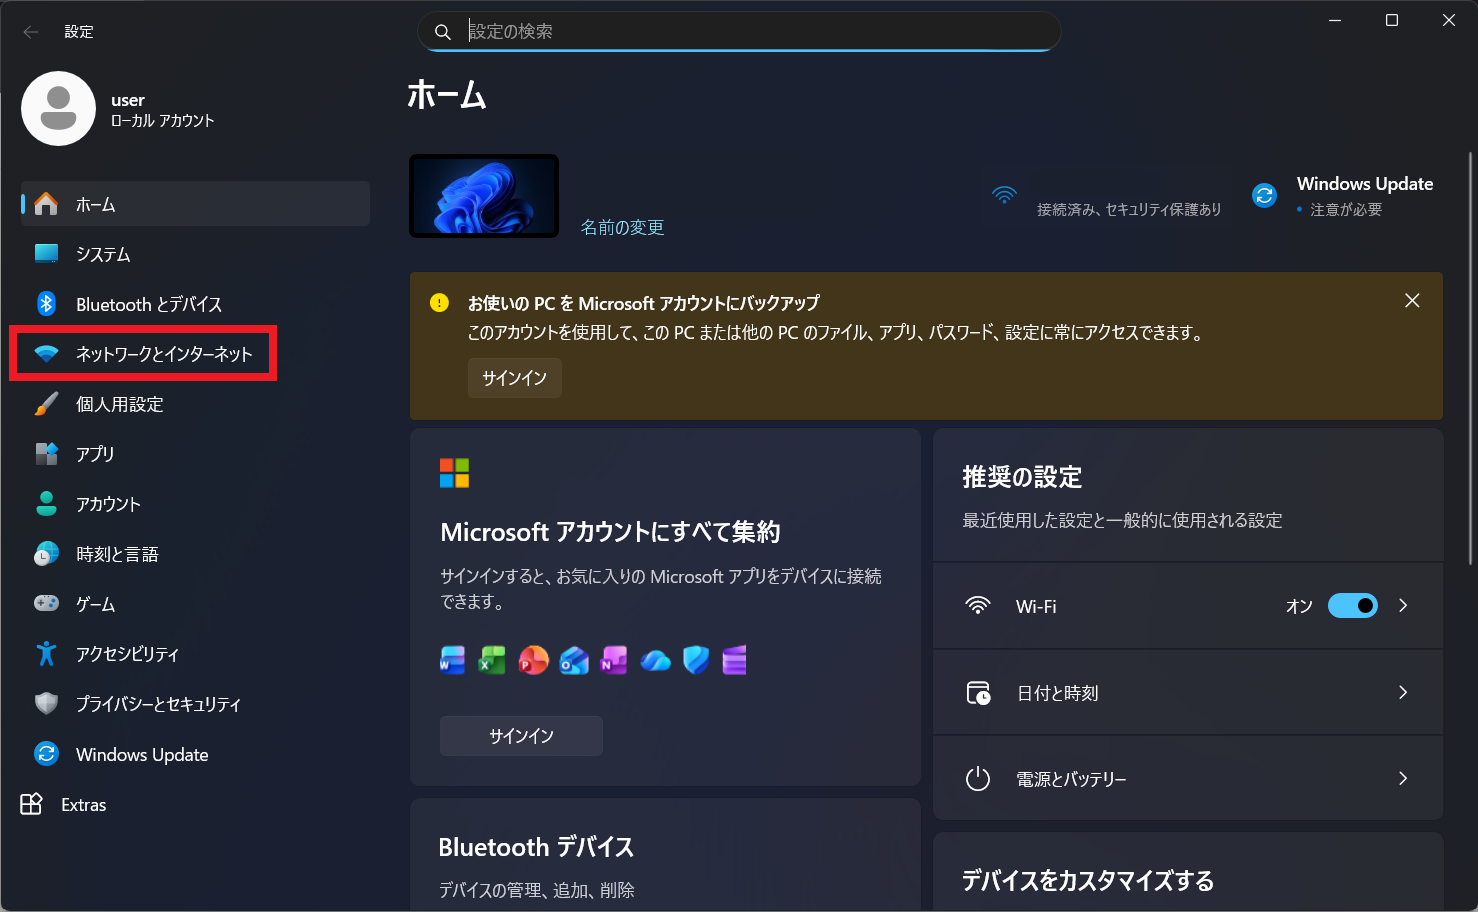This screenshot has width=1478, height=912.
Task: Open the システム settings page
Action: coord(103,254)
